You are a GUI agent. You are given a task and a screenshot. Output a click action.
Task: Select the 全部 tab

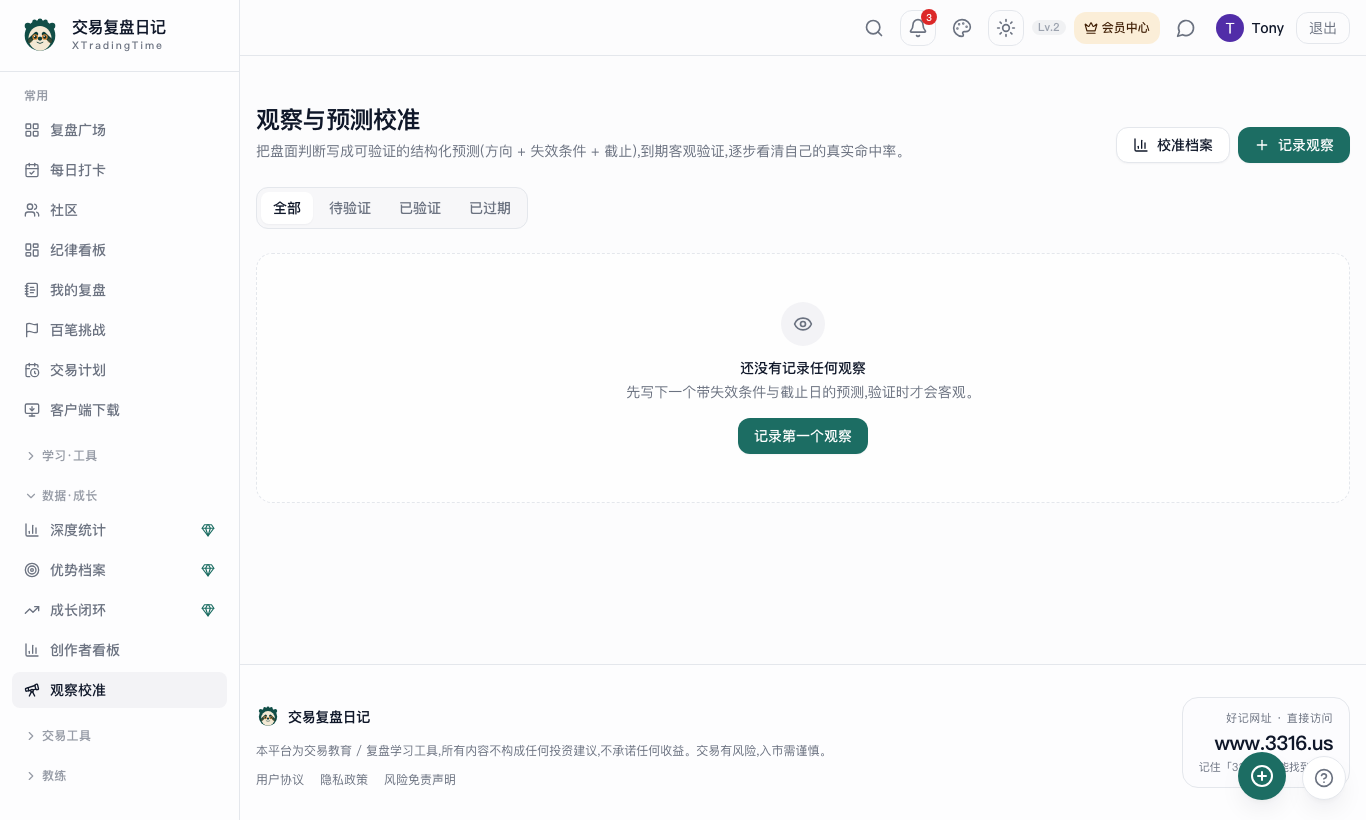[x=287, y=208]
